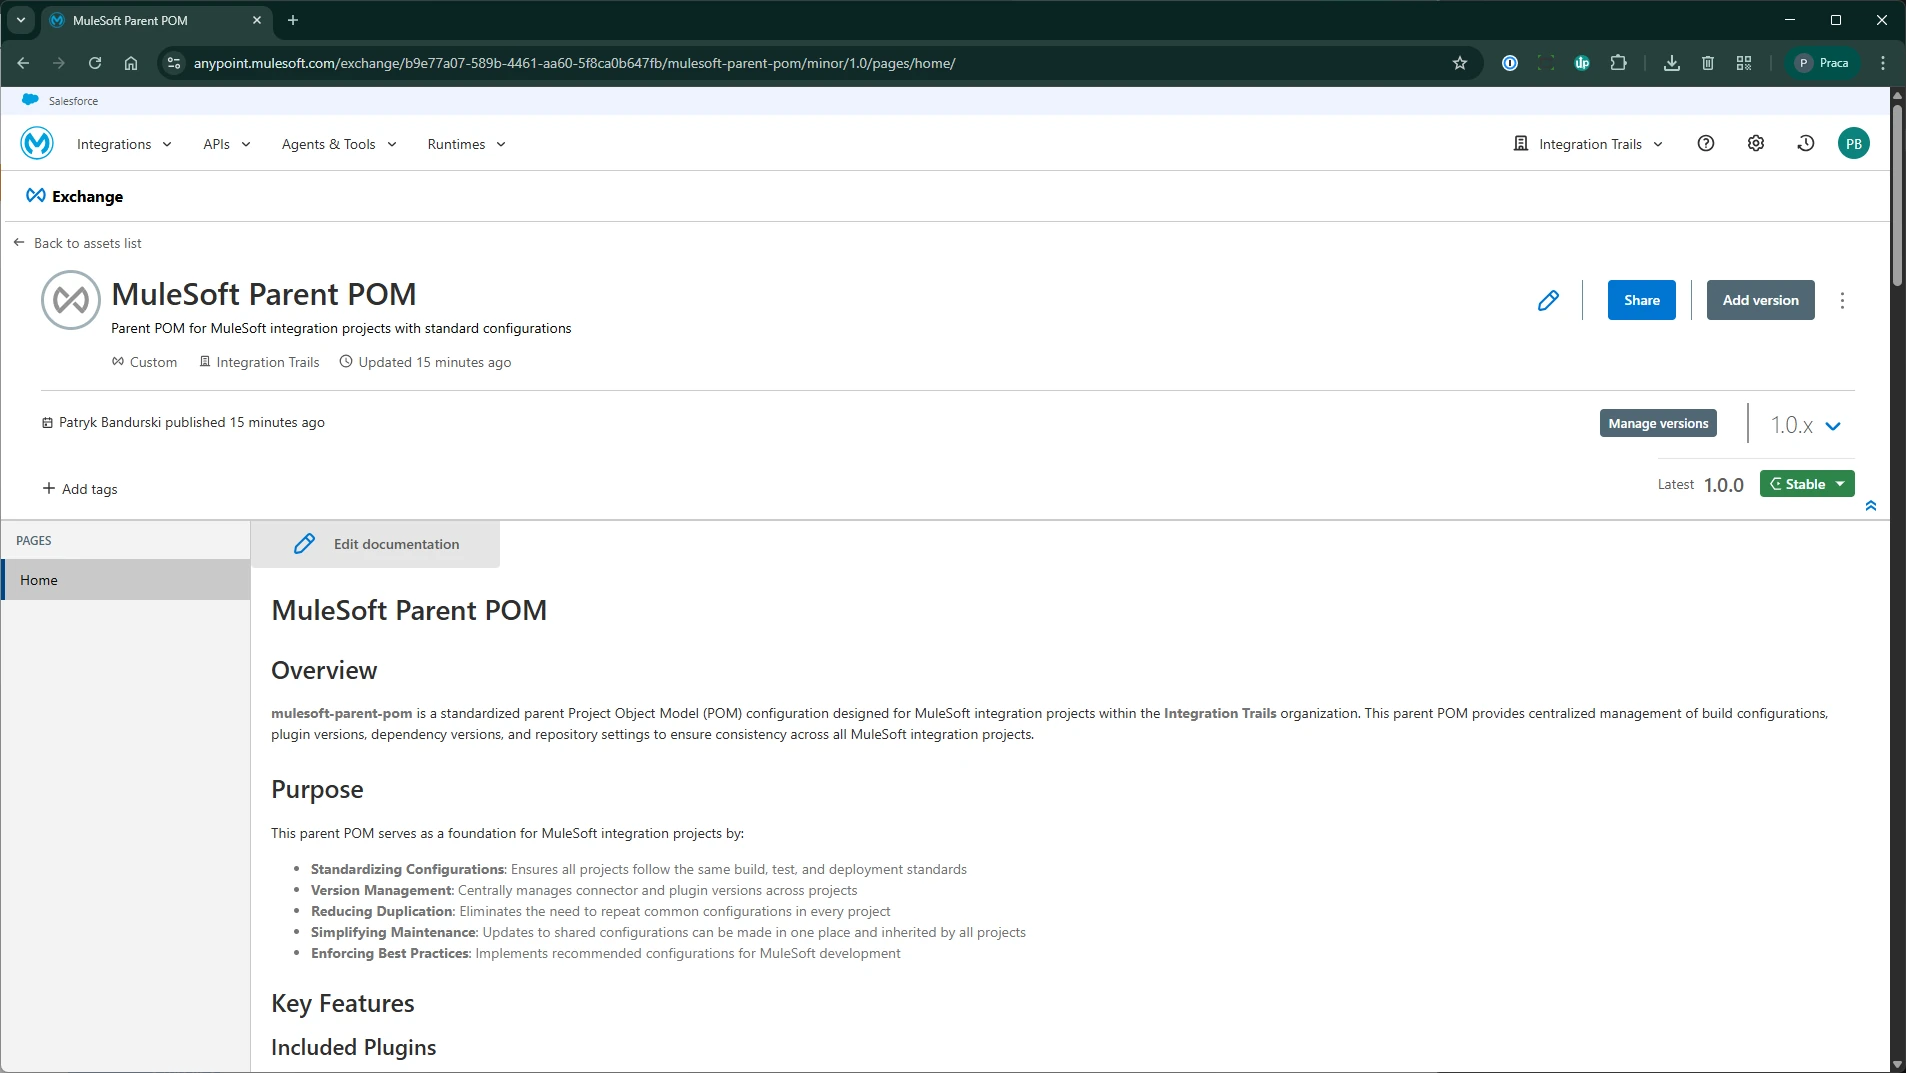Open the 1.0.x version selector dropdown

pyautogui.click(x=1806, y=425)
